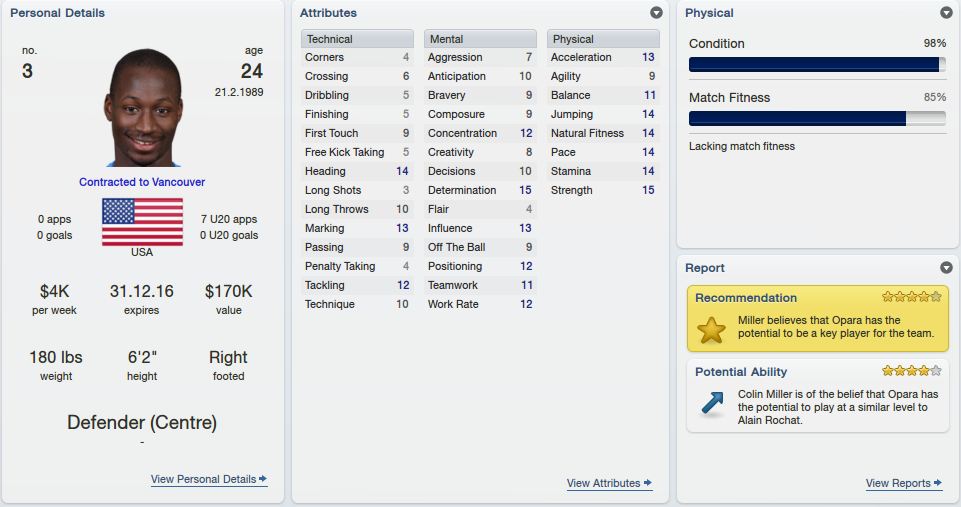Click the Condition progress bar
This screenshot has width=961, height=507.
818,64
